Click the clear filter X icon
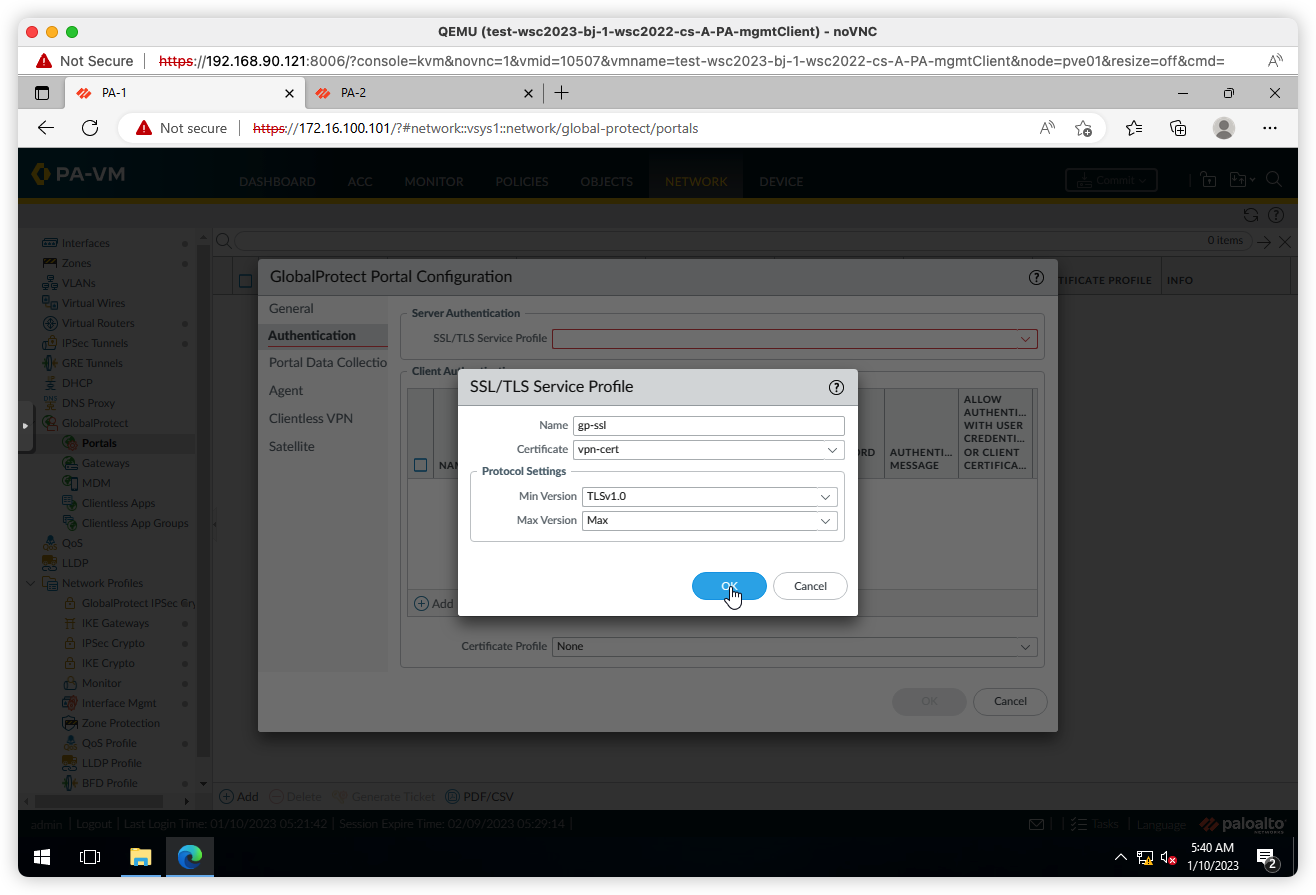Image resolution: width=1316 pixels, height=895 pixels. point(1285,241)
